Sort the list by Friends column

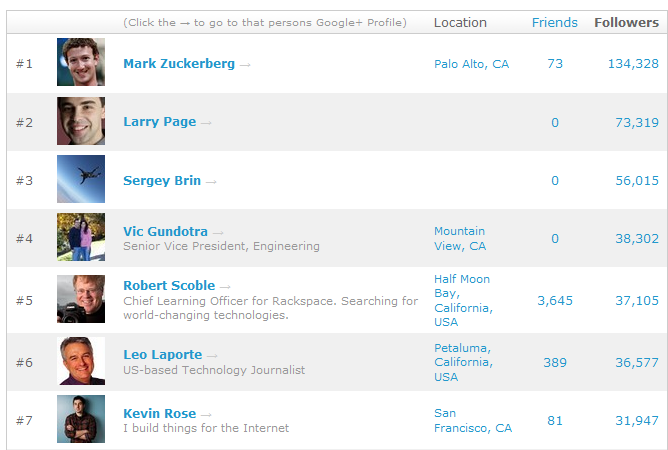point(555,23)
